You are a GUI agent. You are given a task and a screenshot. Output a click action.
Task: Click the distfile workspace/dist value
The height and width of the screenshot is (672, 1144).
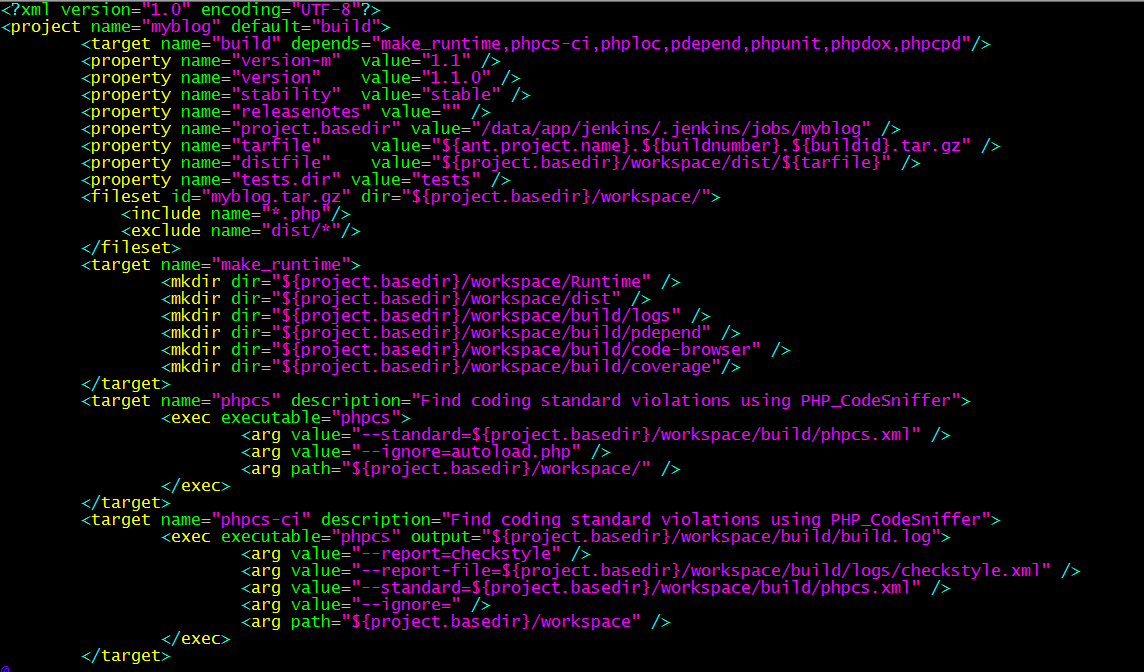click(661, 163)
